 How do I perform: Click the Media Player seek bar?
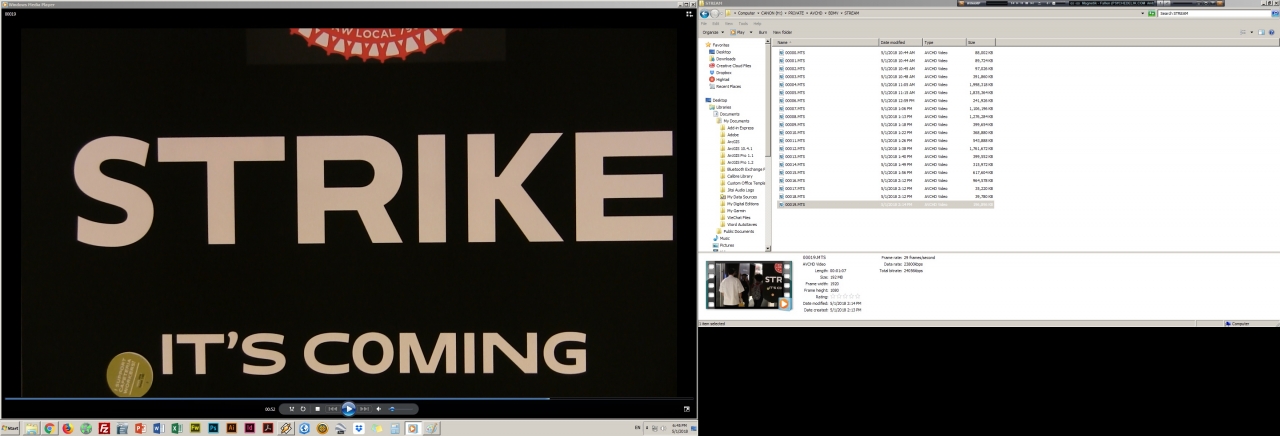(x=300, y=398)
